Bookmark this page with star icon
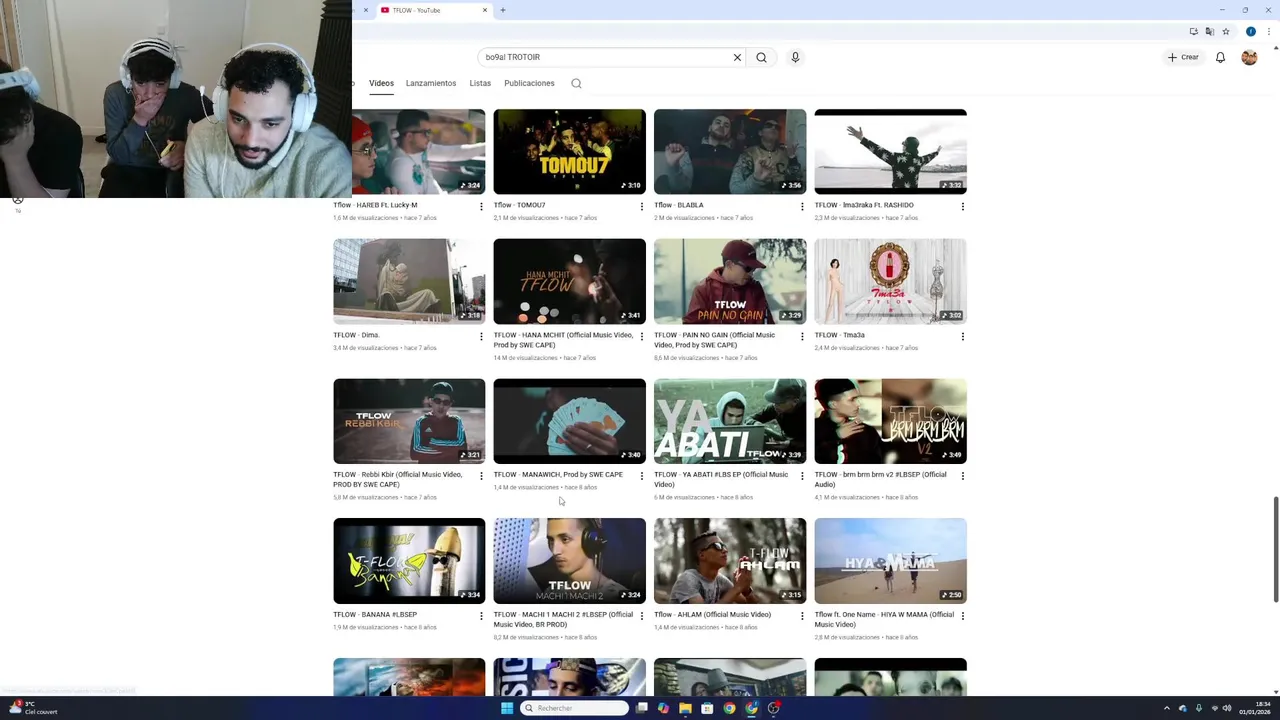Image resolution: width=1280 pixels, height=720 pixels. 1226,31
